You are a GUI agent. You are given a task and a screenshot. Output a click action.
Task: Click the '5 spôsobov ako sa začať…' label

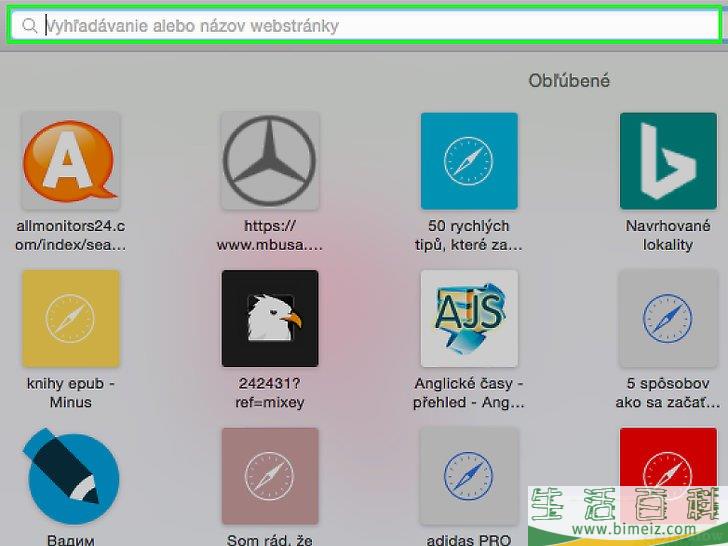click(x=668, y=393)
